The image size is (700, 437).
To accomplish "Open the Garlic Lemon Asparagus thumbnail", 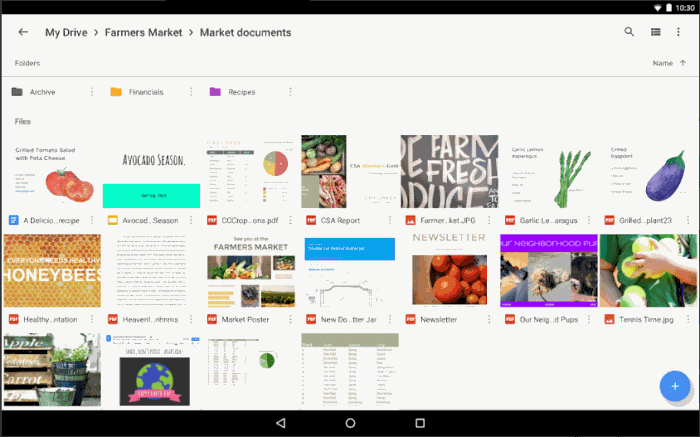I will [x=549, y=171].
